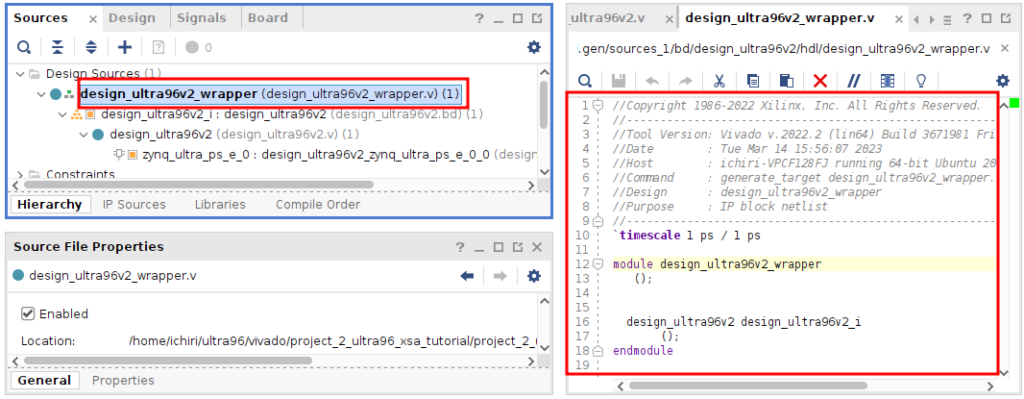Toggle the fold marker at endmodule line 18
The width and height of the screenshot is (1024, 399).
coord(598,351)
